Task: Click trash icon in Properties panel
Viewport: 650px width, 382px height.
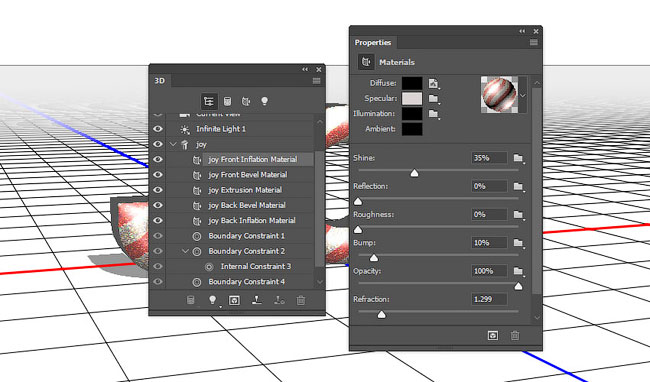Action: (515, 335)
